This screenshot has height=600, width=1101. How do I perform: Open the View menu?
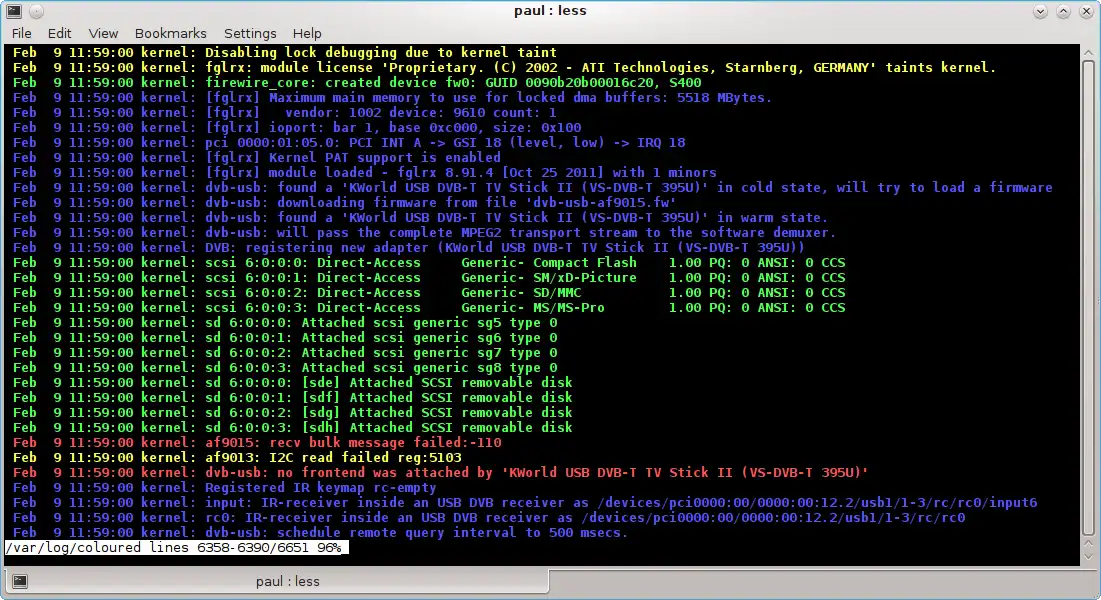coord(103,33)
